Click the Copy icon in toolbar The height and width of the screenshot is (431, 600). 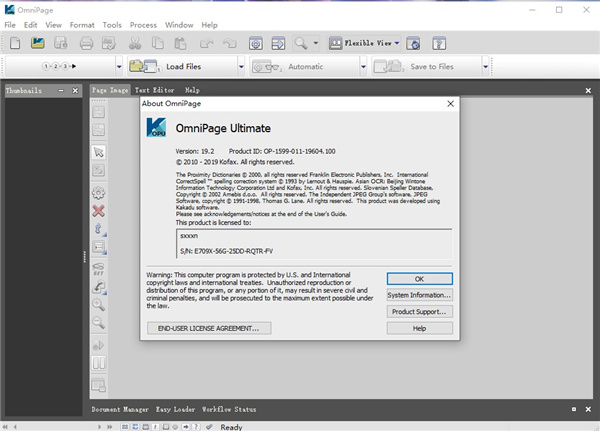click(157, 43)
